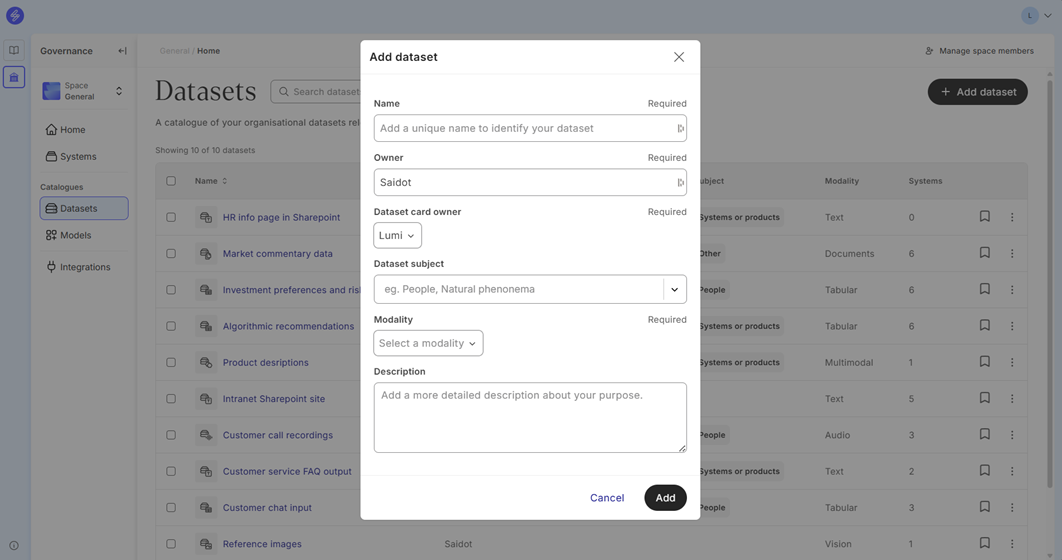
Task: Click the info icon at bottom left
Action: 14,546
